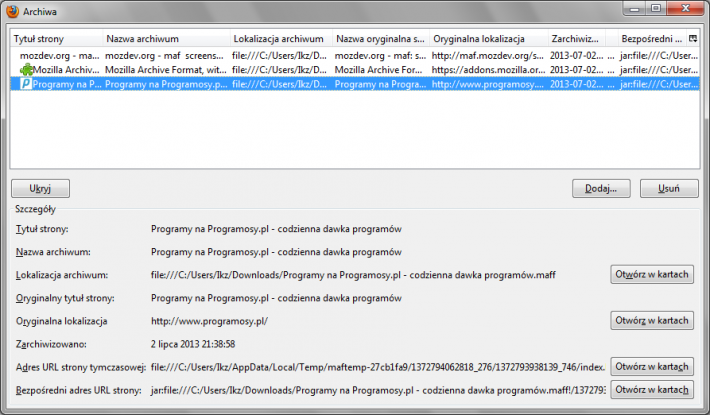Click the cell https://addons.mozilla.or...
Screen dimensions: 710x415
click(x=488, y=70)
